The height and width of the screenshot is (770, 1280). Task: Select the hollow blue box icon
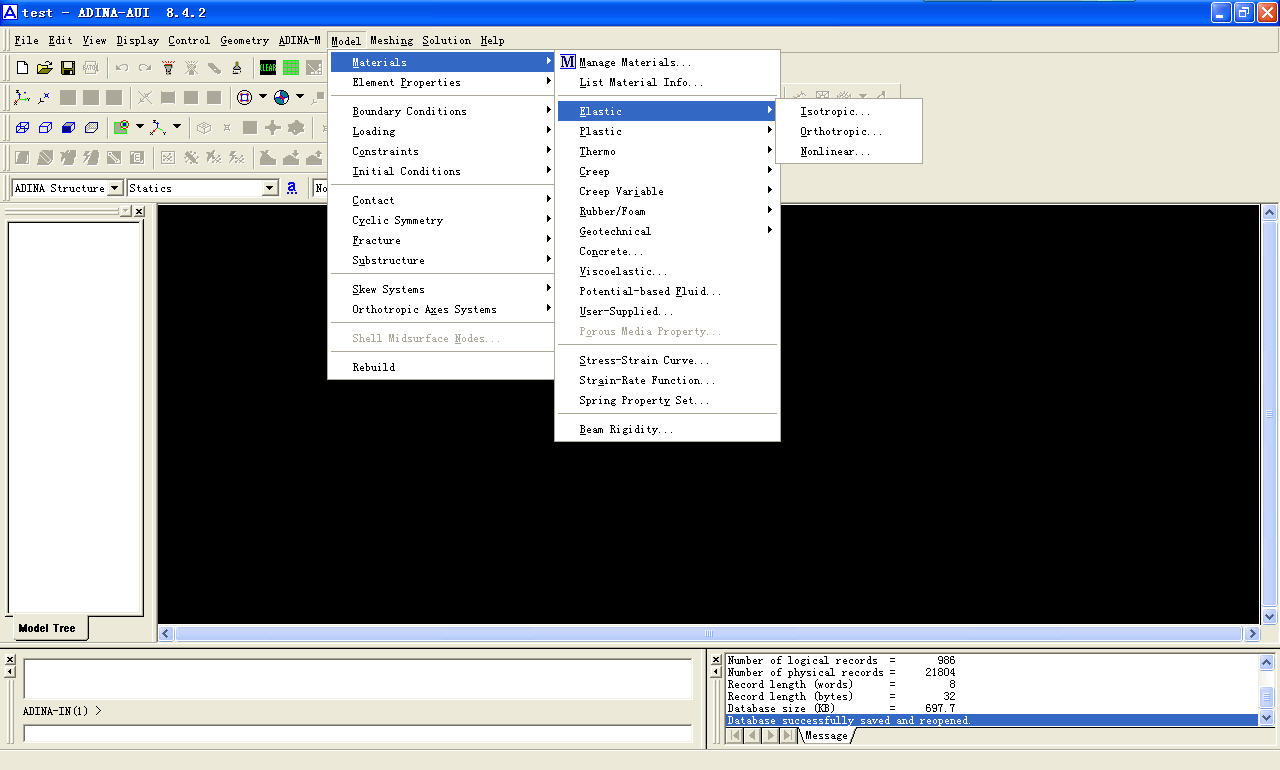tap(45, 127)
